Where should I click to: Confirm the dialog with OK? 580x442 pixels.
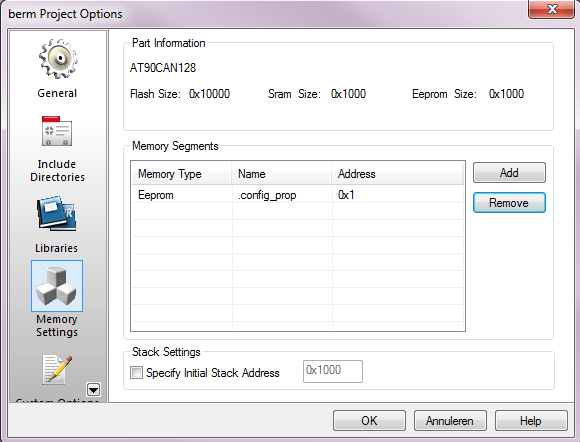[x=369, y=421]
